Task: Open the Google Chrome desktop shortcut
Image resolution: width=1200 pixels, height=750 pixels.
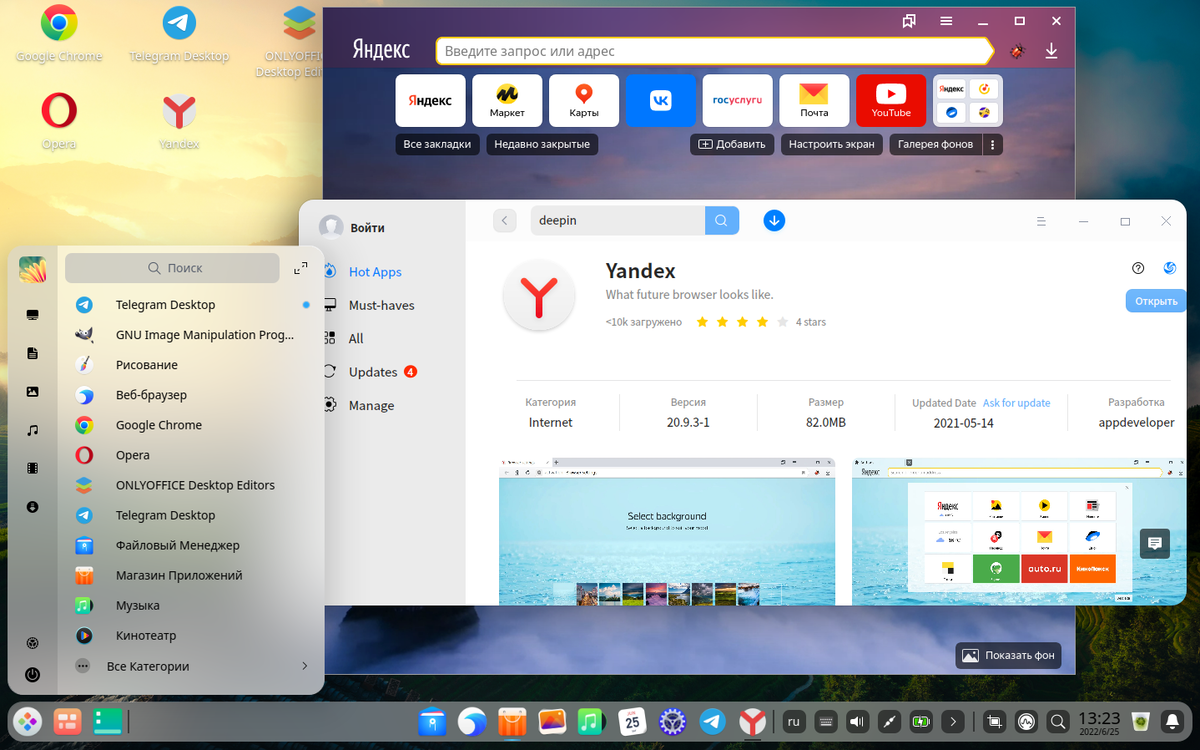Action: (59, 36)
